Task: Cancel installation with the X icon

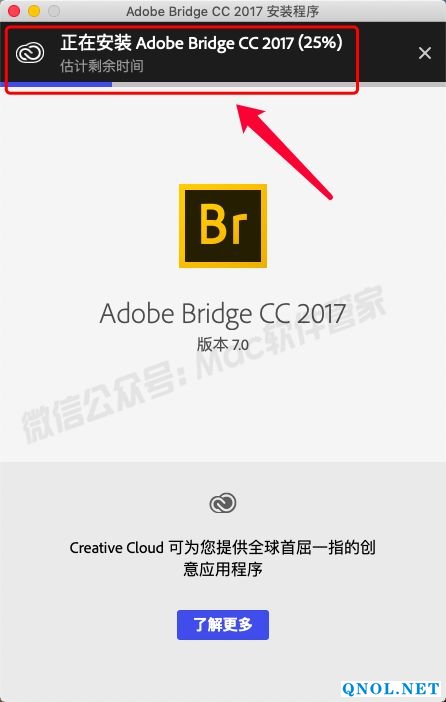Action: click(425, 53)
